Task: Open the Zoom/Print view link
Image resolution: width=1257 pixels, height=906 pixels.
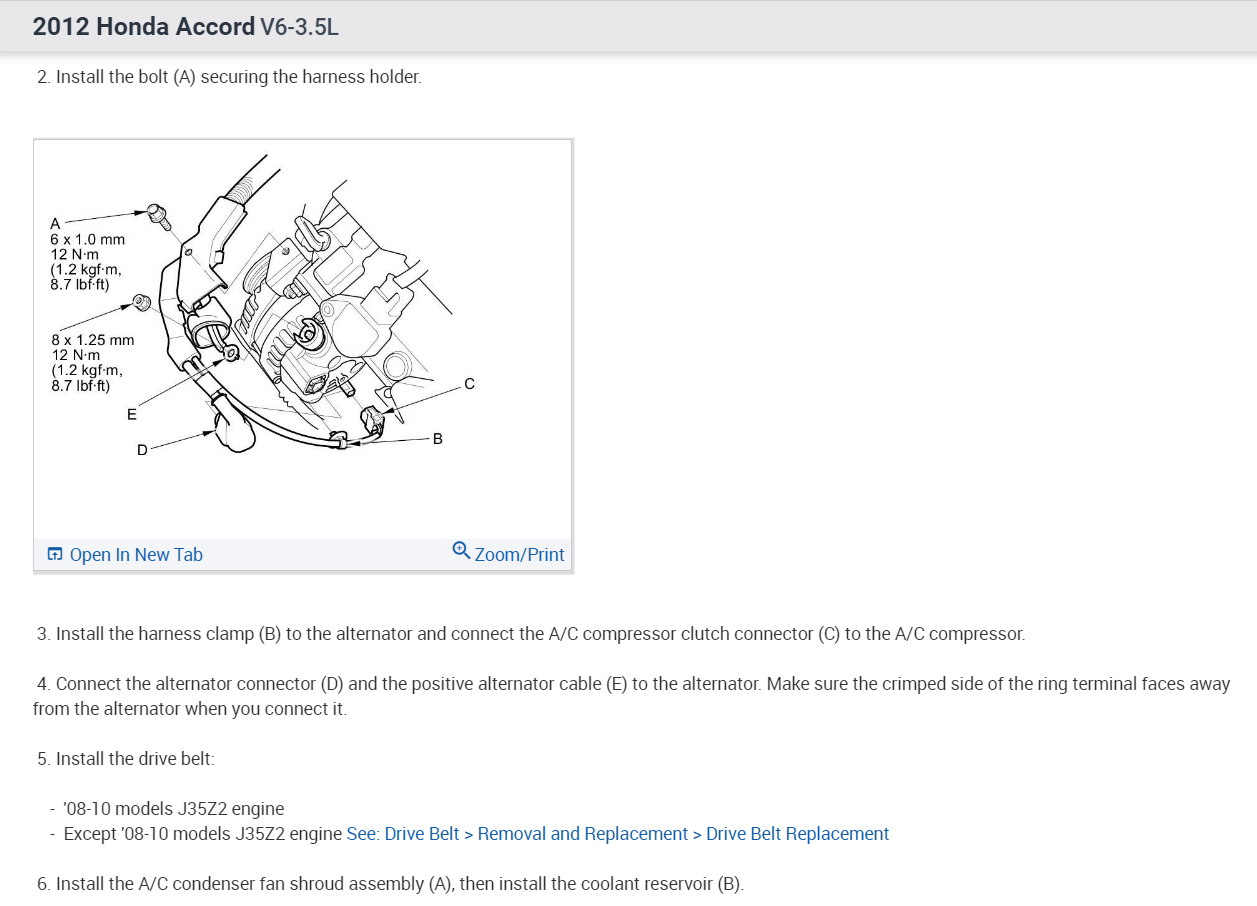Action: [x=519, y=555]
